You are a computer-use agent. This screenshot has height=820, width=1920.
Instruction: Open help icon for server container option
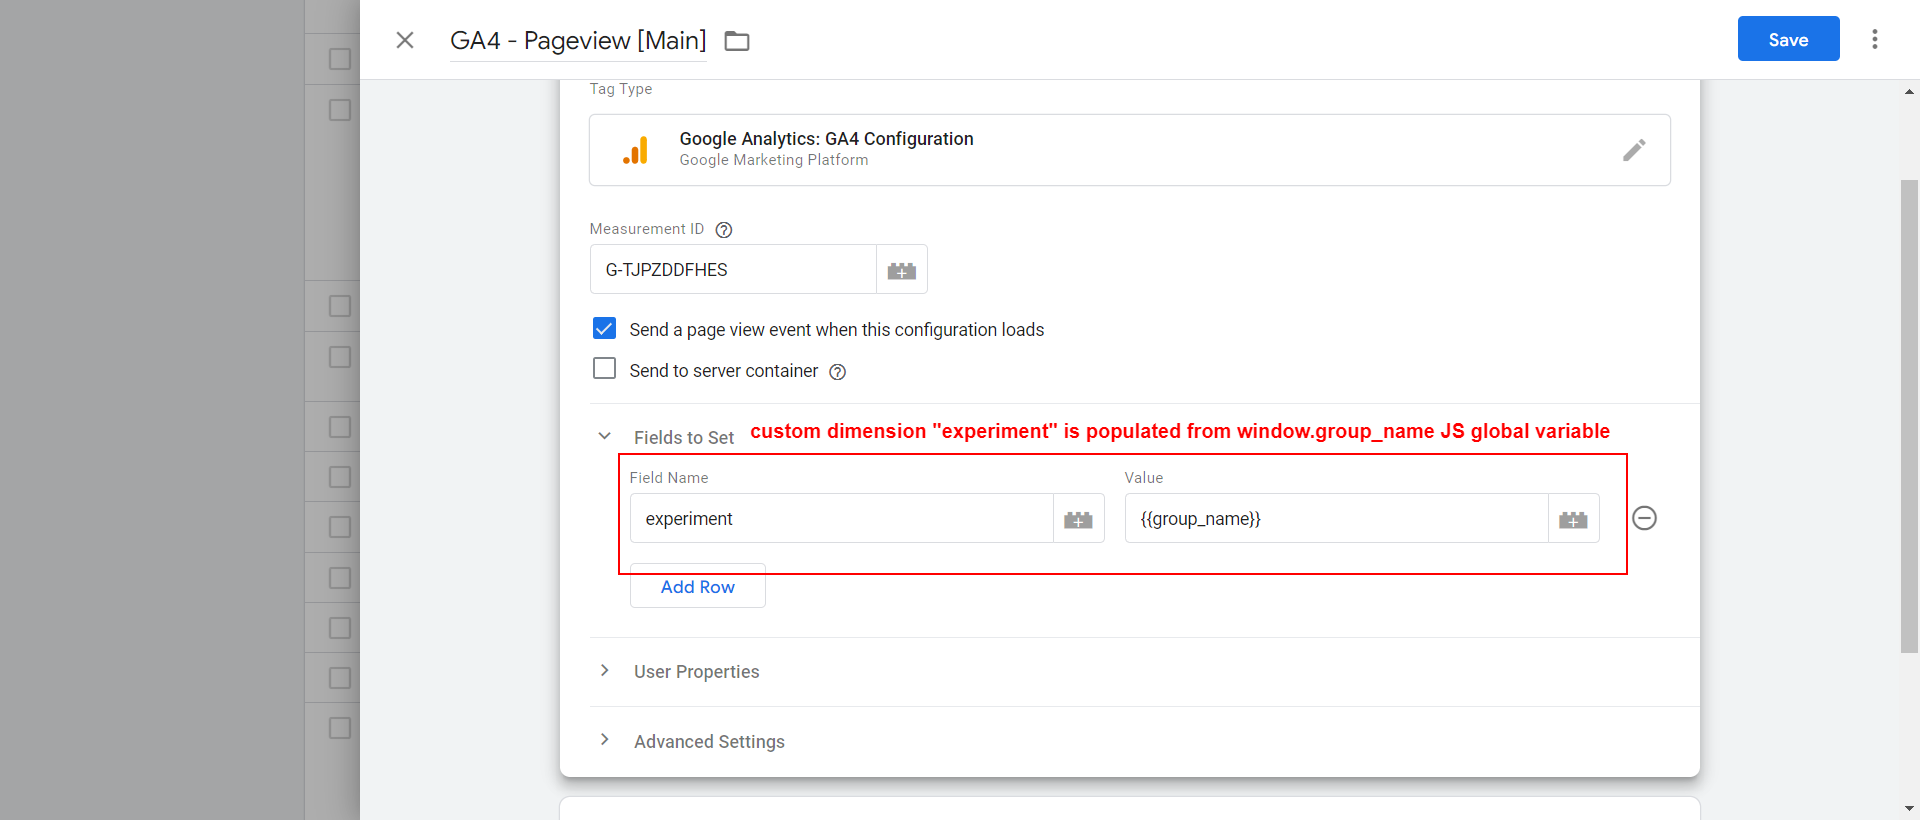(x=838, y=372)
